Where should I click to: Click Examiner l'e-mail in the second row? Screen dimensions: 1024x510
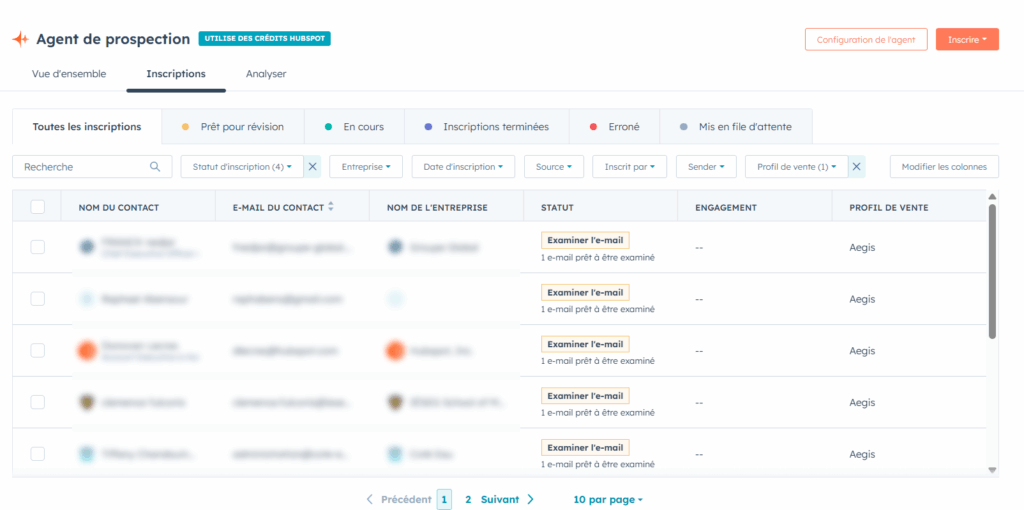click(585, 292)
